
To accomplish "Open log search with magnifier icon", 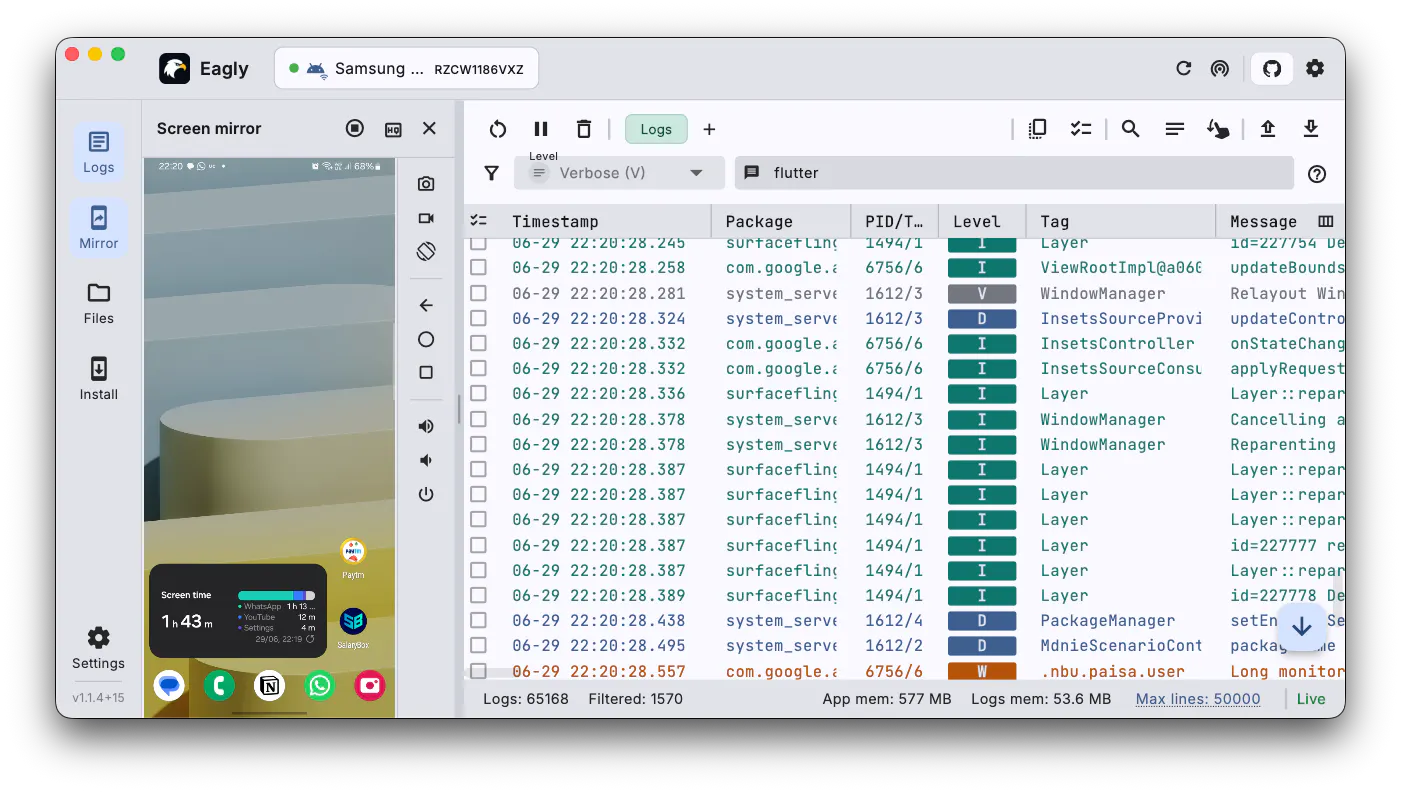I will 1131,129.
